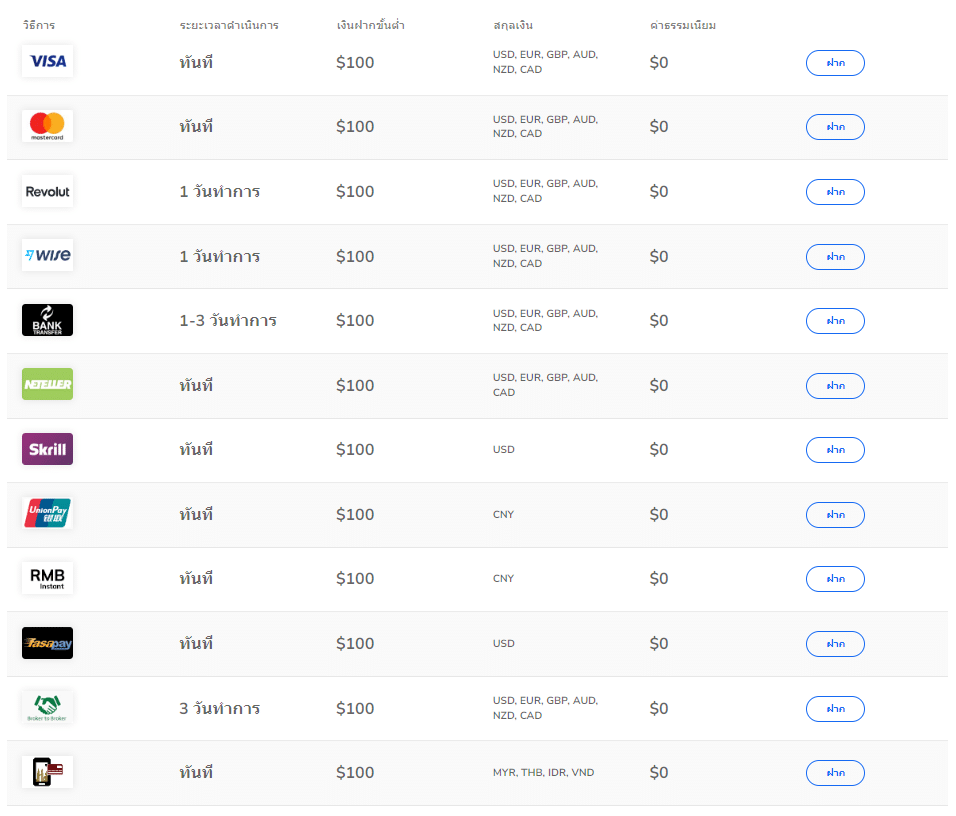Screen dimensions: 956x816
Task: Select the mobile local payment icon
Action: click(x=48, y=772)
